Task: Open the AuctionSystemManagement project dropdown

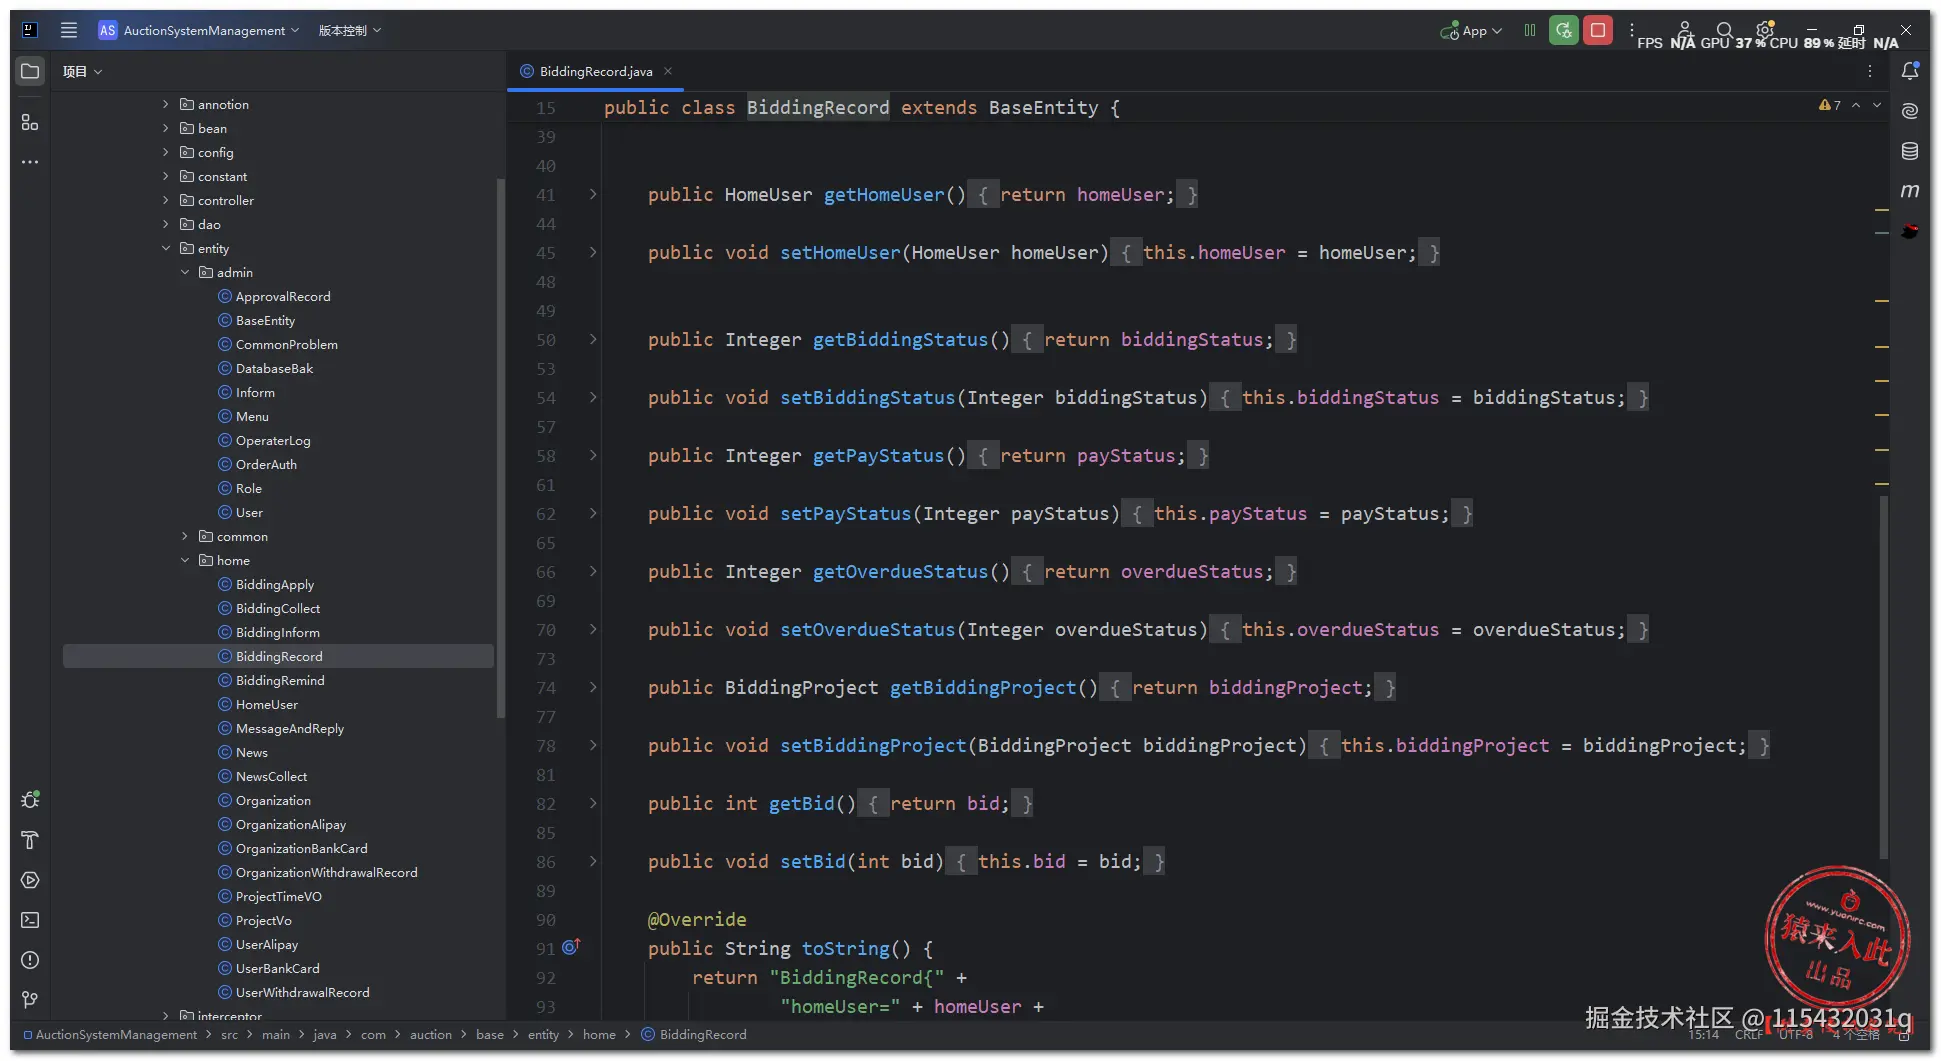Action: tap(199, 30)
